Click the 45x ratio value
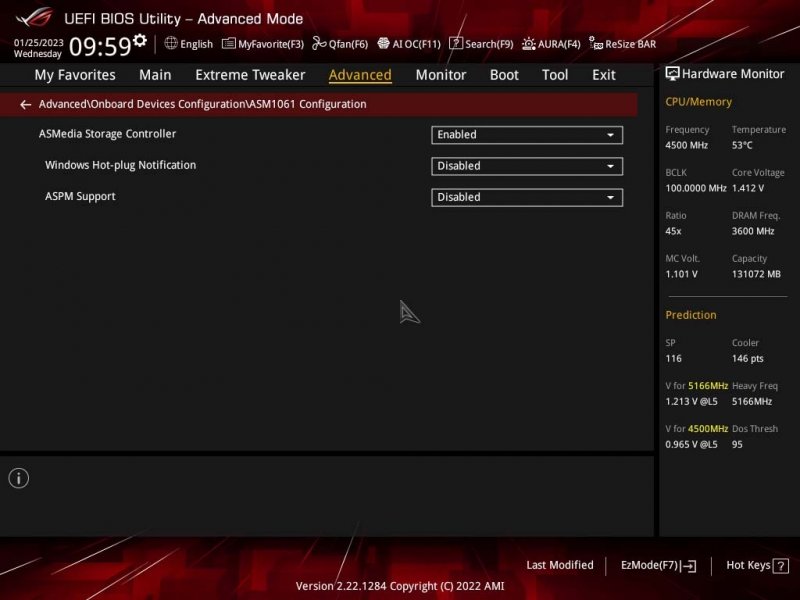800x600 pixels. coord(673,231)
